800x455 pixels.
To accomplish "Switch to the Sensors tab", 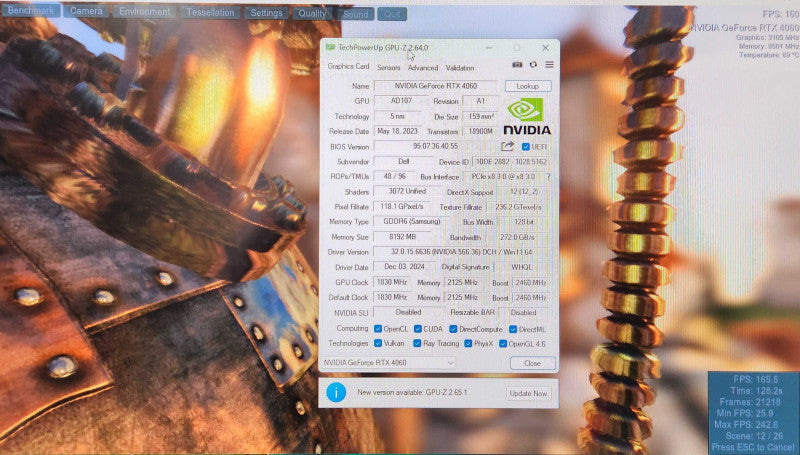I will [389, 67].
